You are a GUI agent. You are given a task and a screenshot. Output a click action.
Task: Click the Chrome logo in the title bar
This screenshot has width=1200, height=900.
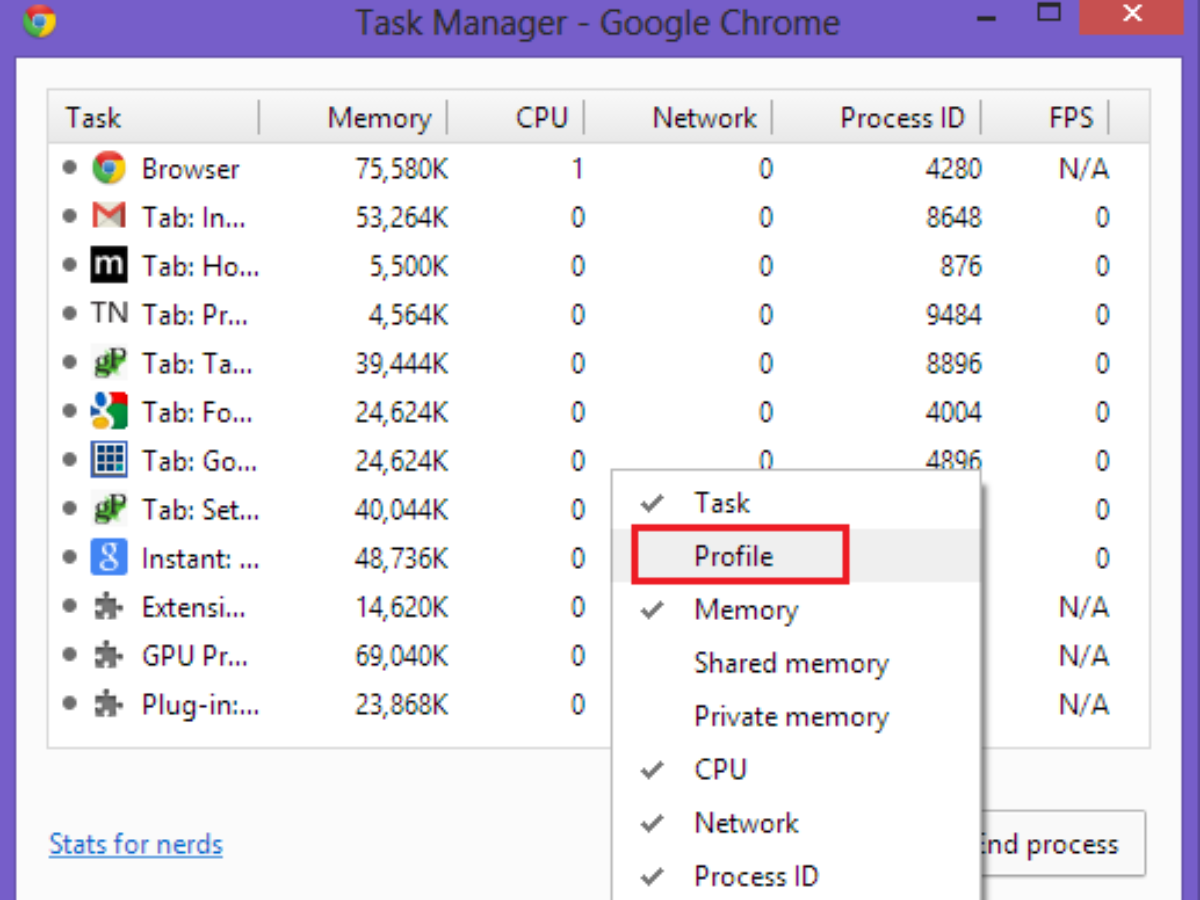click(39, 20)
